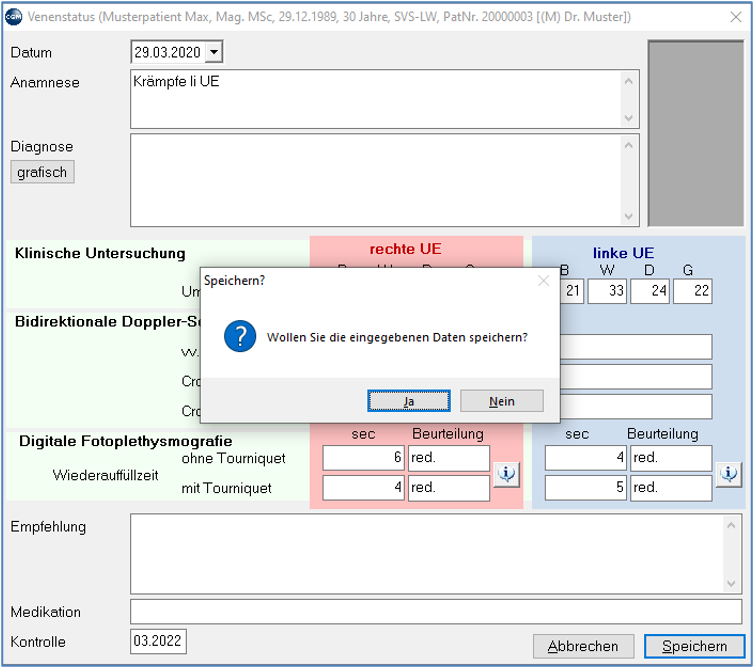
Task: Click linke UE Umfang B field 21
Action: (x=572, y=291)
